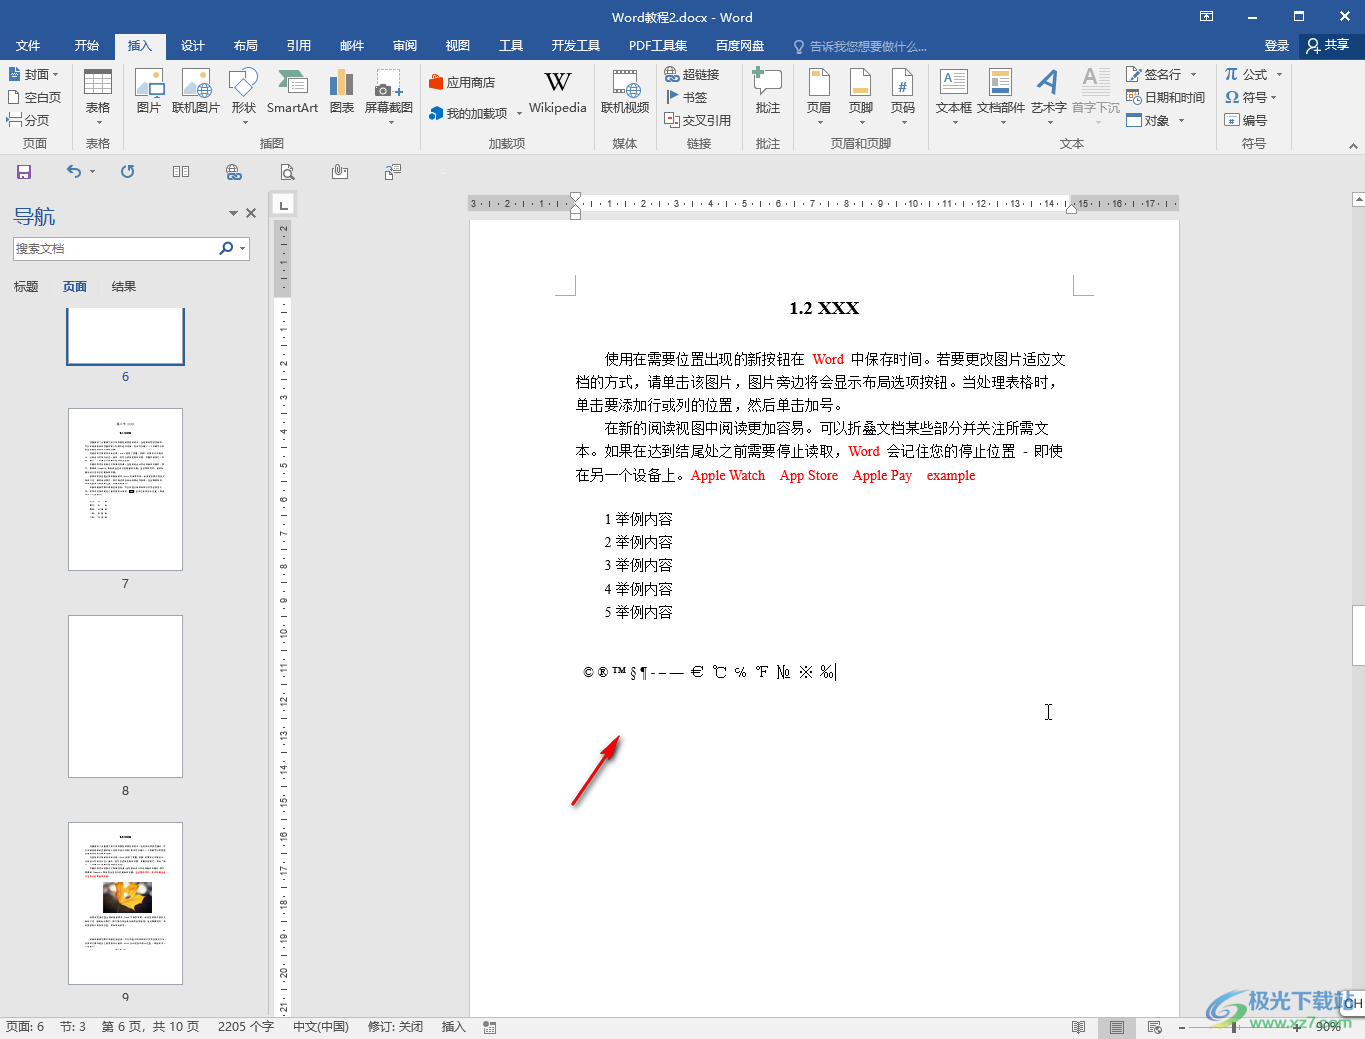Screen dimensions: 1365x1039
Task: Switch to the Review ribbon tab
Action: click(405, 46)
